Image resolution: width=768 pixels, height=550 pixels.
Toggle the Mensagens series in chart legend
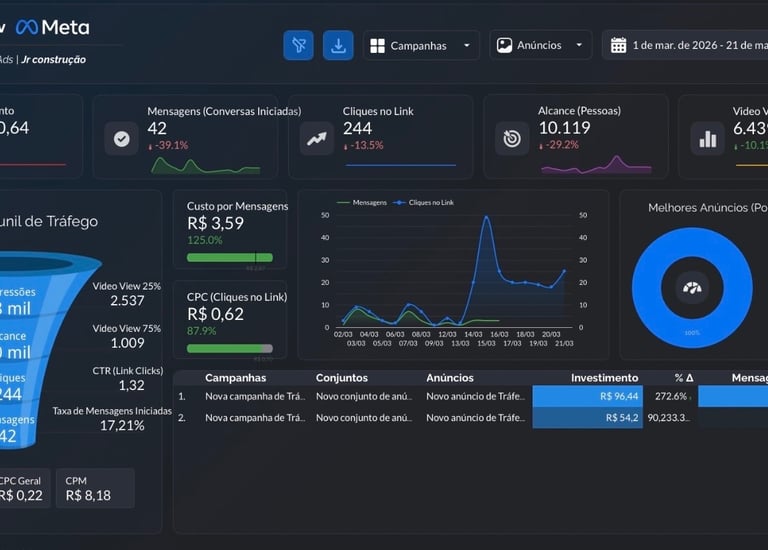[362, 202]
